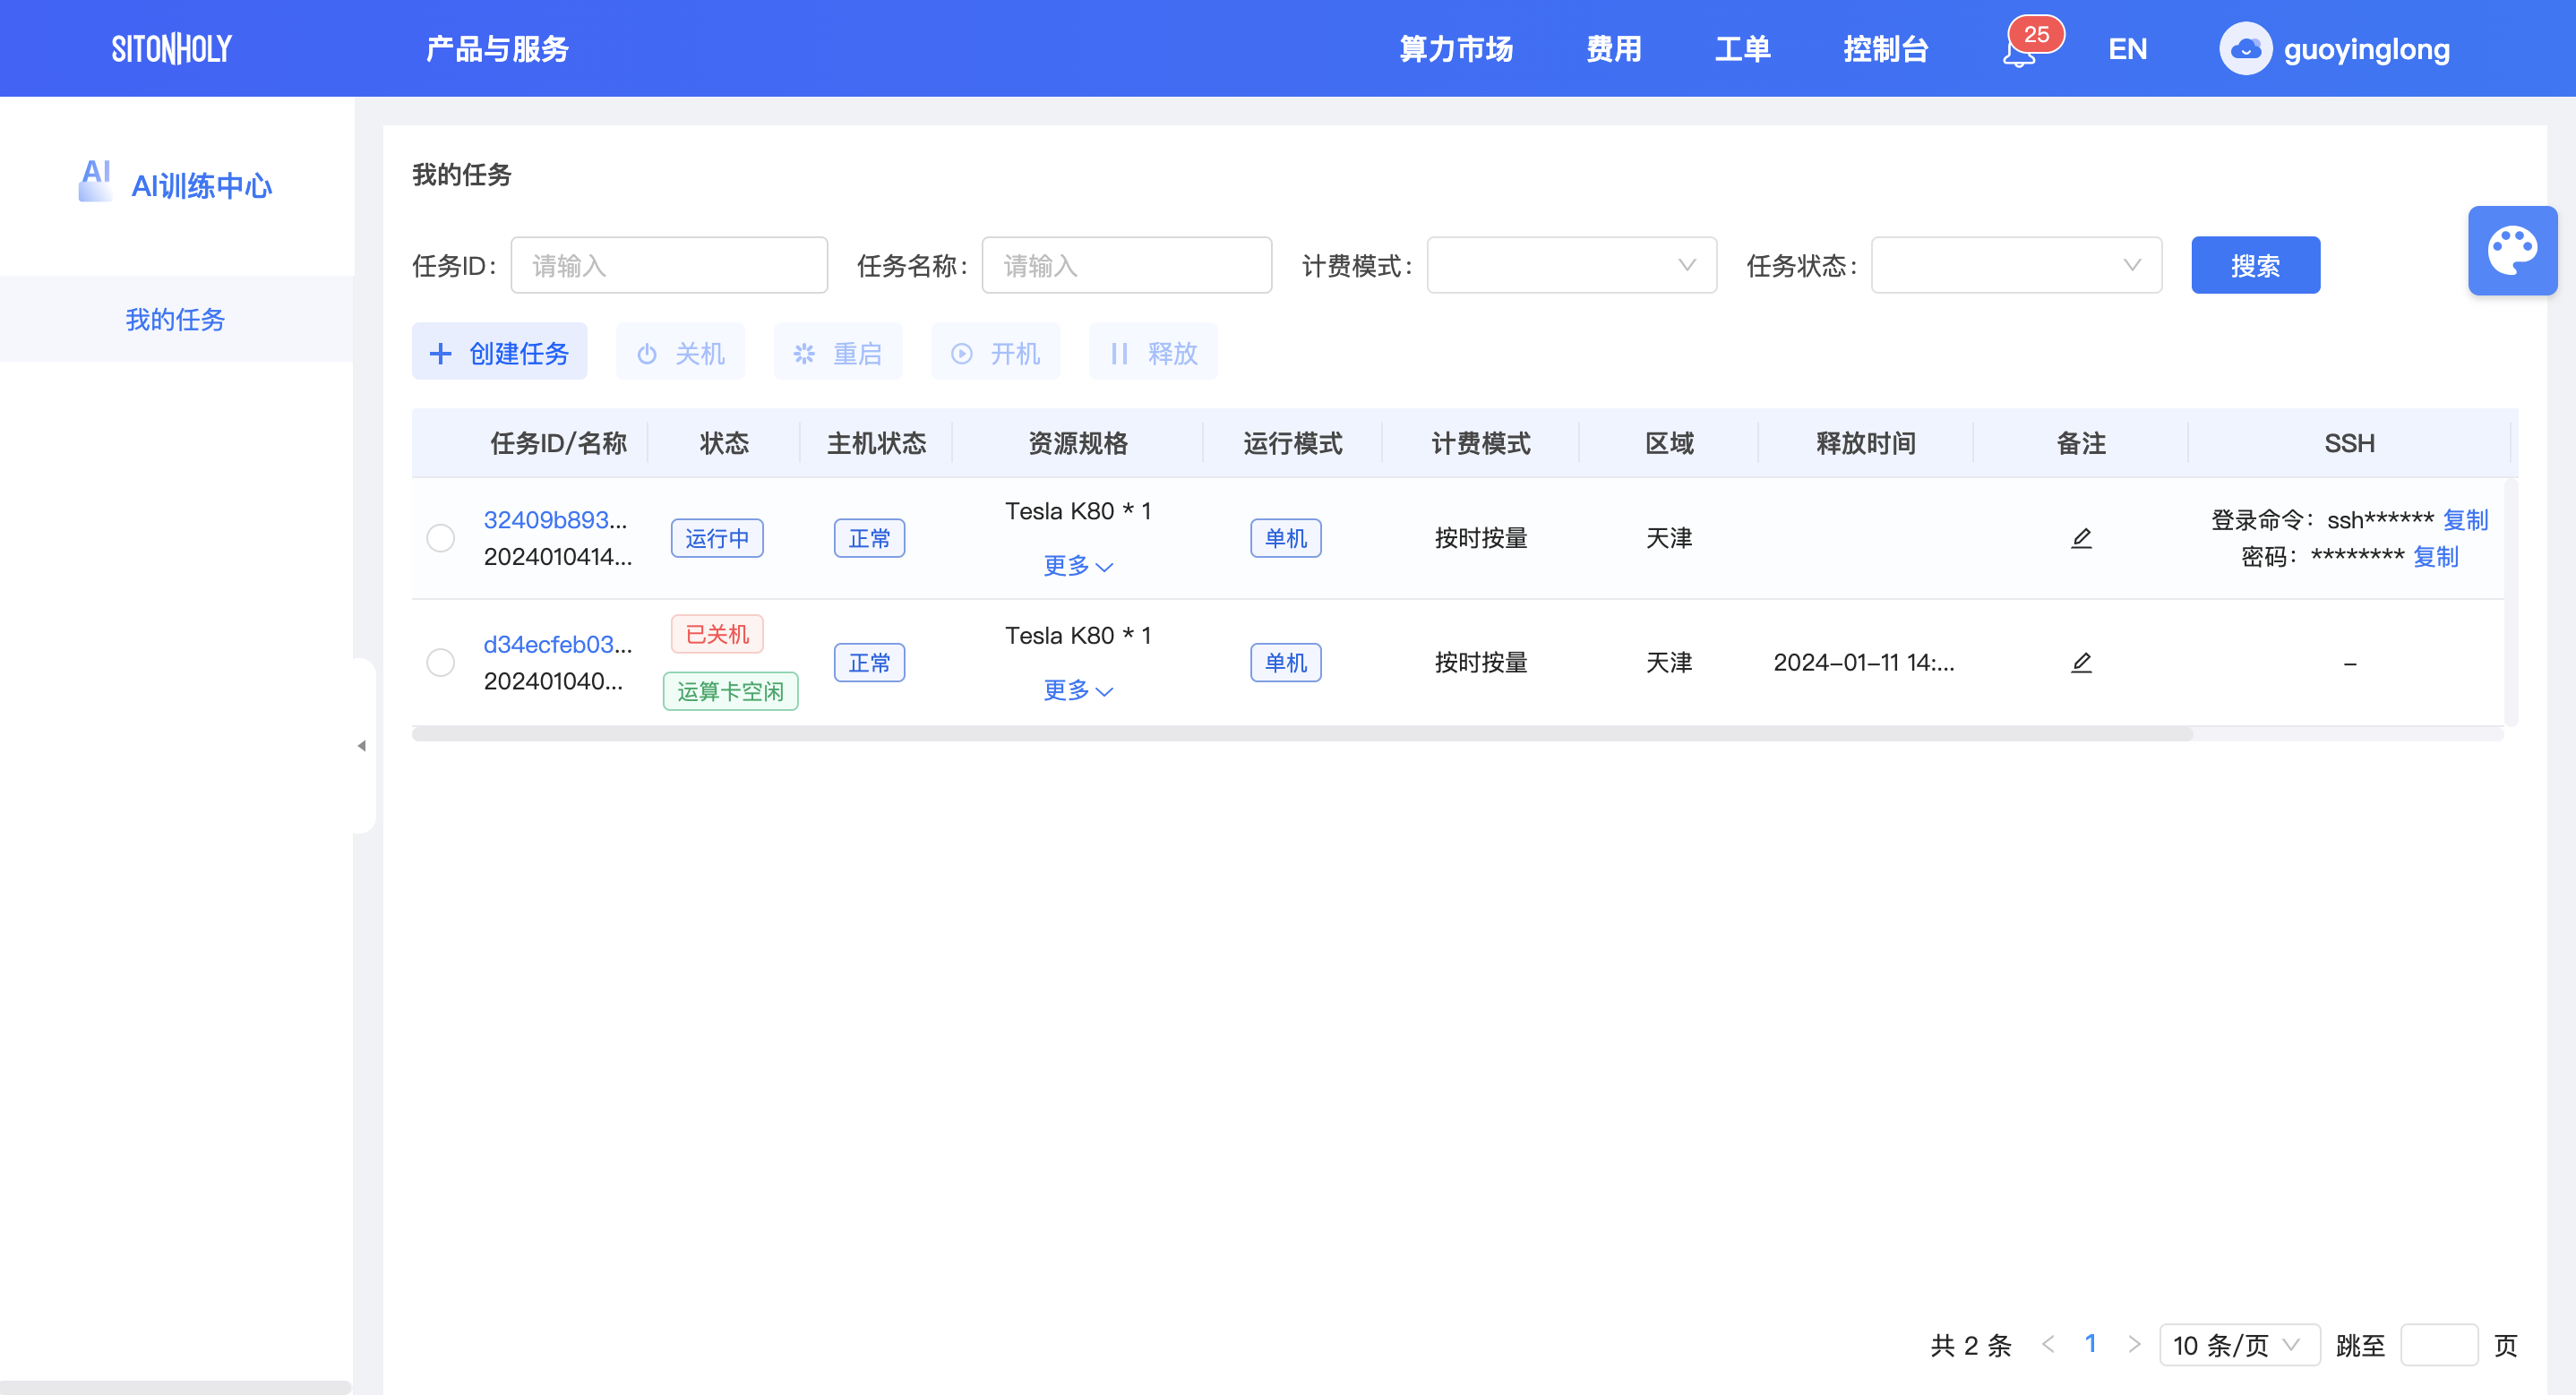The height and width of the screenshot is (1395, 2576).
Task: Select the radio for task 32409b893
Action: coord(440,539)
